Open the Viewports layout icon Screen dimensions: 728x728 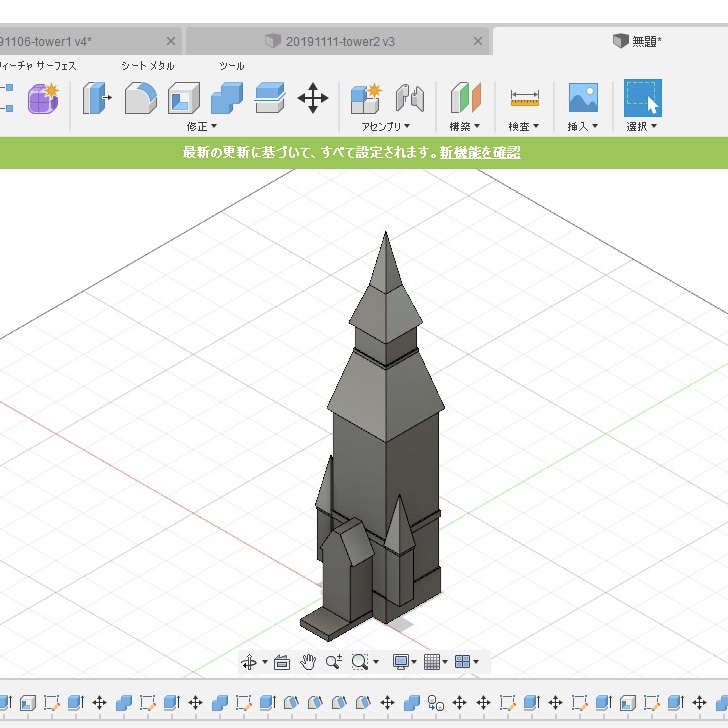(x=462, y=662)
